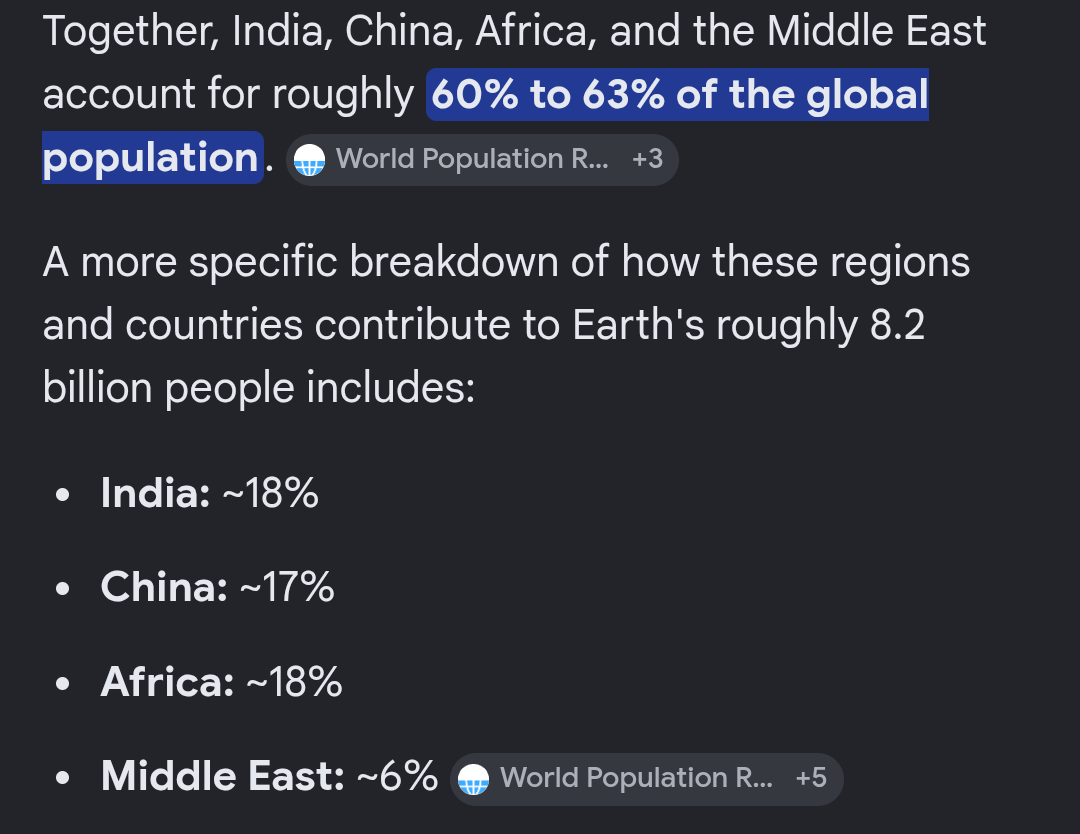Screen dimensions: 1080x834
Task: Expand the +5 additional sources count
Action: 811,778
